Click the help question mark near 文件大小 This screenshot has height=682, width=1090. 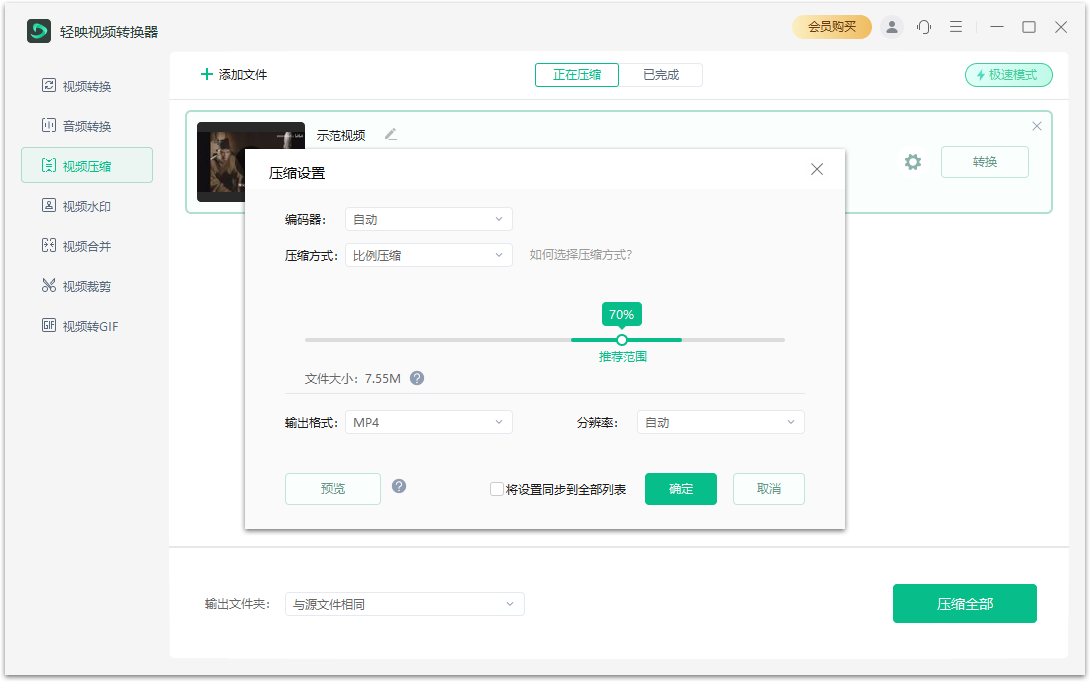pos(417,378)
